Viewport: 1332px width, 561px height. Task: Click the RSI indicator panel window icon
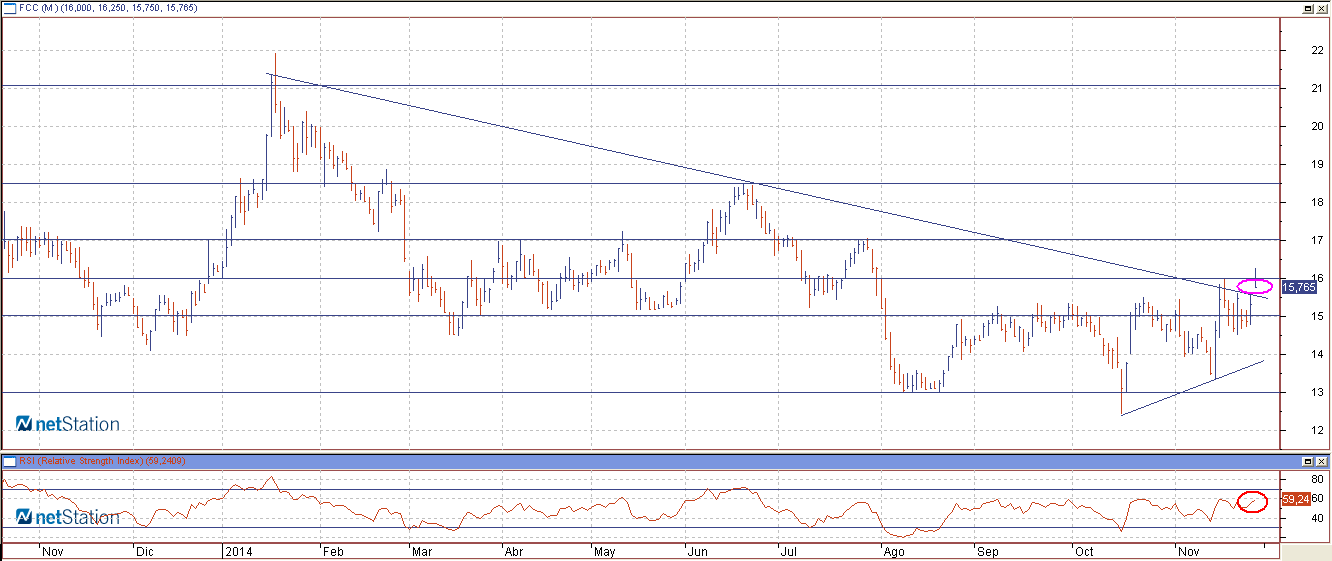point(9,461)
